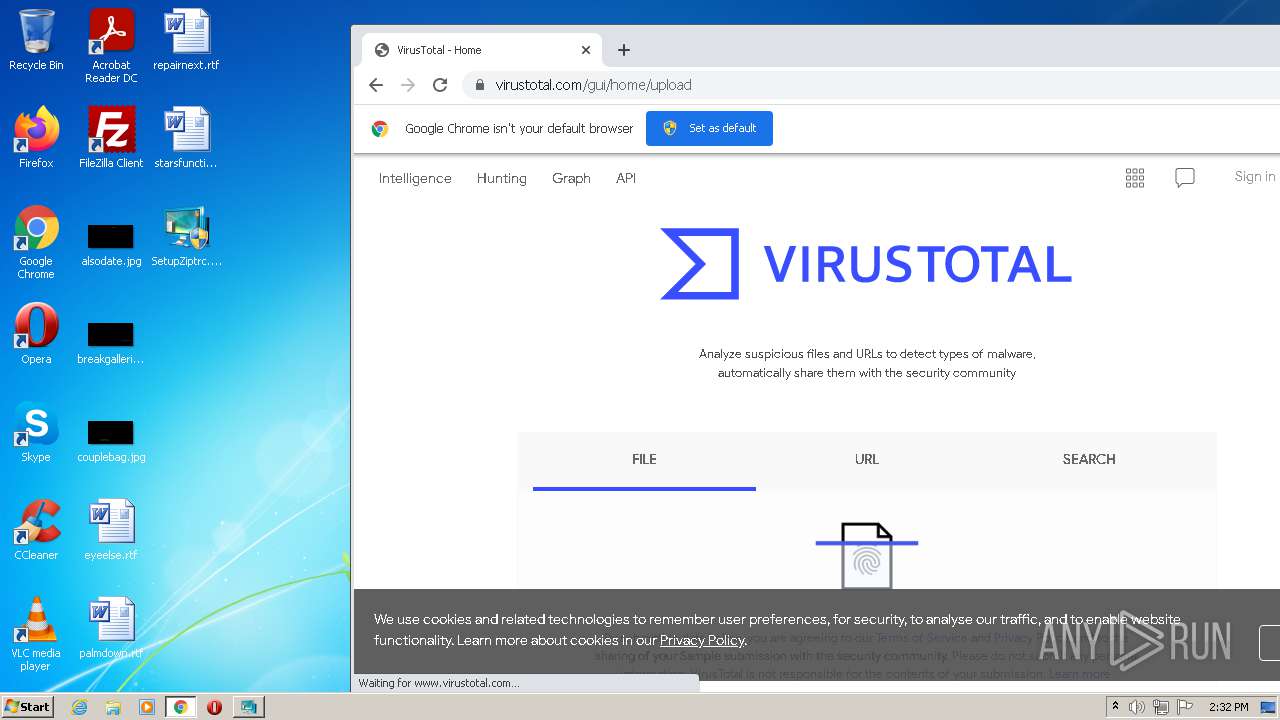Click the 2:32 PM clock
The width and height of the screenshot is (1280, 720).
[1229, 707]
